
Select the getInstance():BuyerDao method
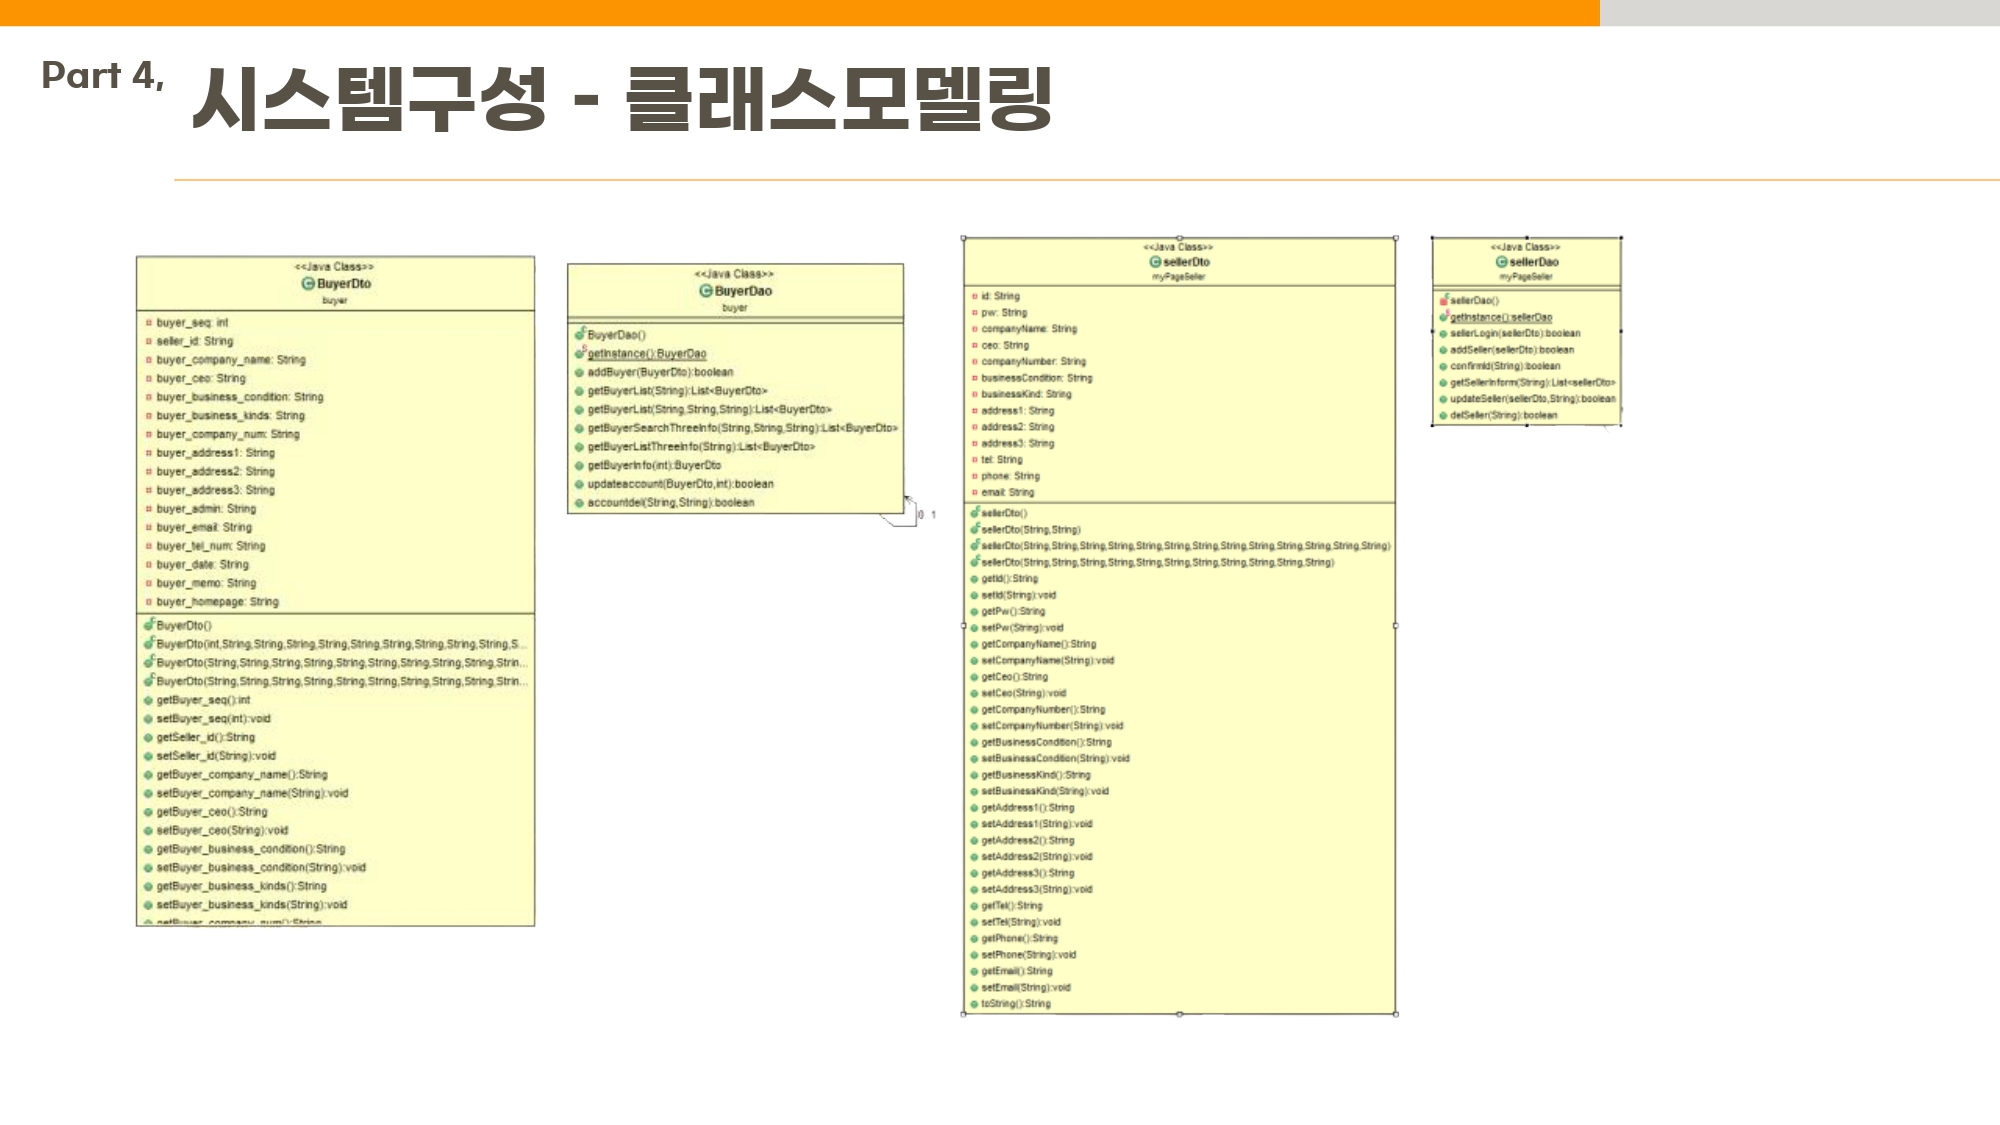pyautogui.click(x=646, y=354)
